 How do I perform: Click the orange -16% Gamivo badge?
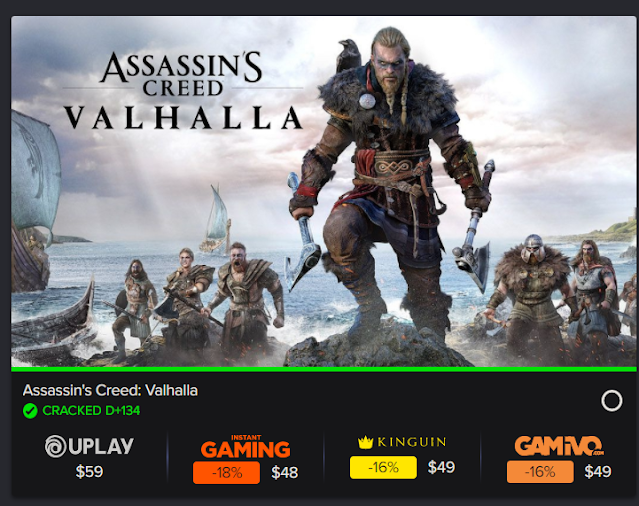tap(540, 472)
